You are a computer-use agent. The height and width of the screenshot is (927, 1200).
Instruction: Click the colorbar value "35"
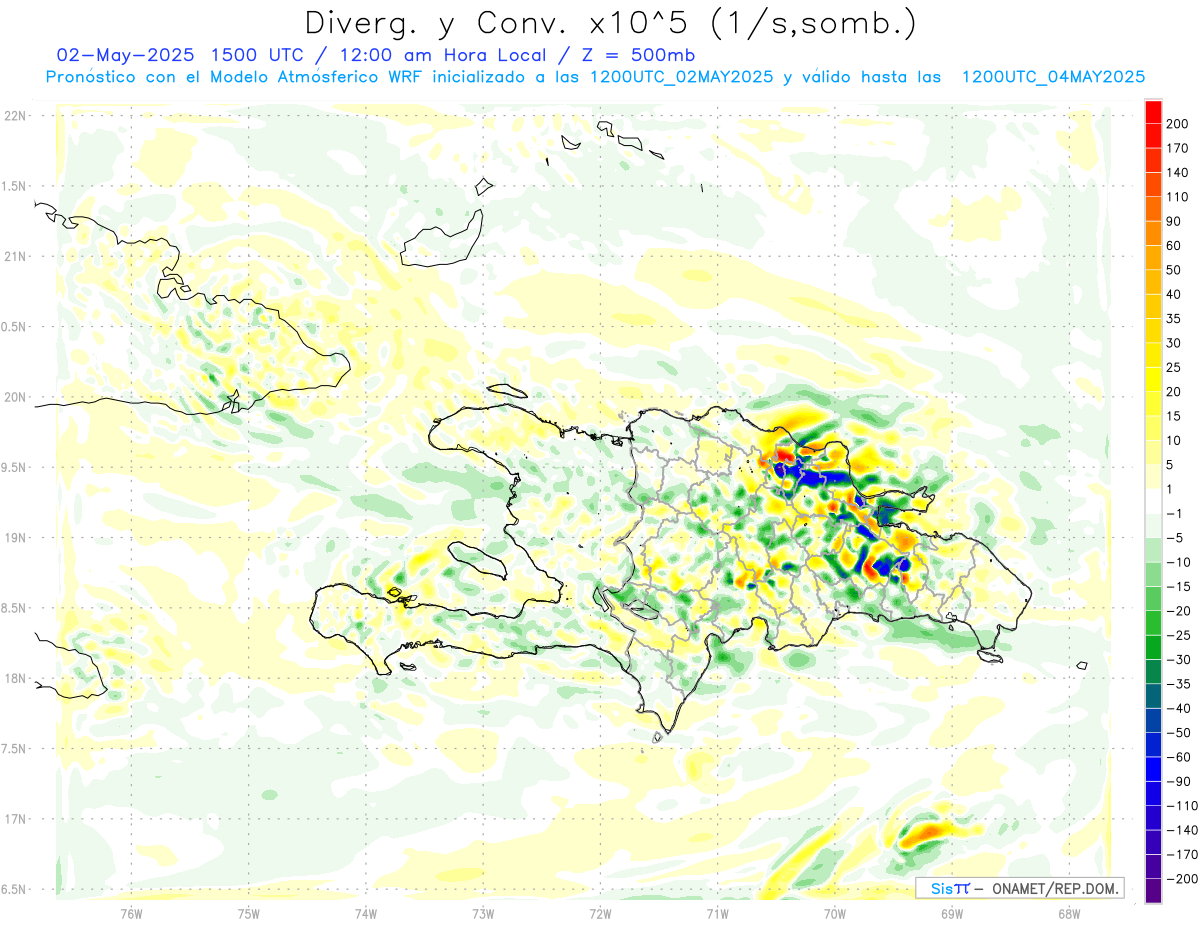point(1175,319)
